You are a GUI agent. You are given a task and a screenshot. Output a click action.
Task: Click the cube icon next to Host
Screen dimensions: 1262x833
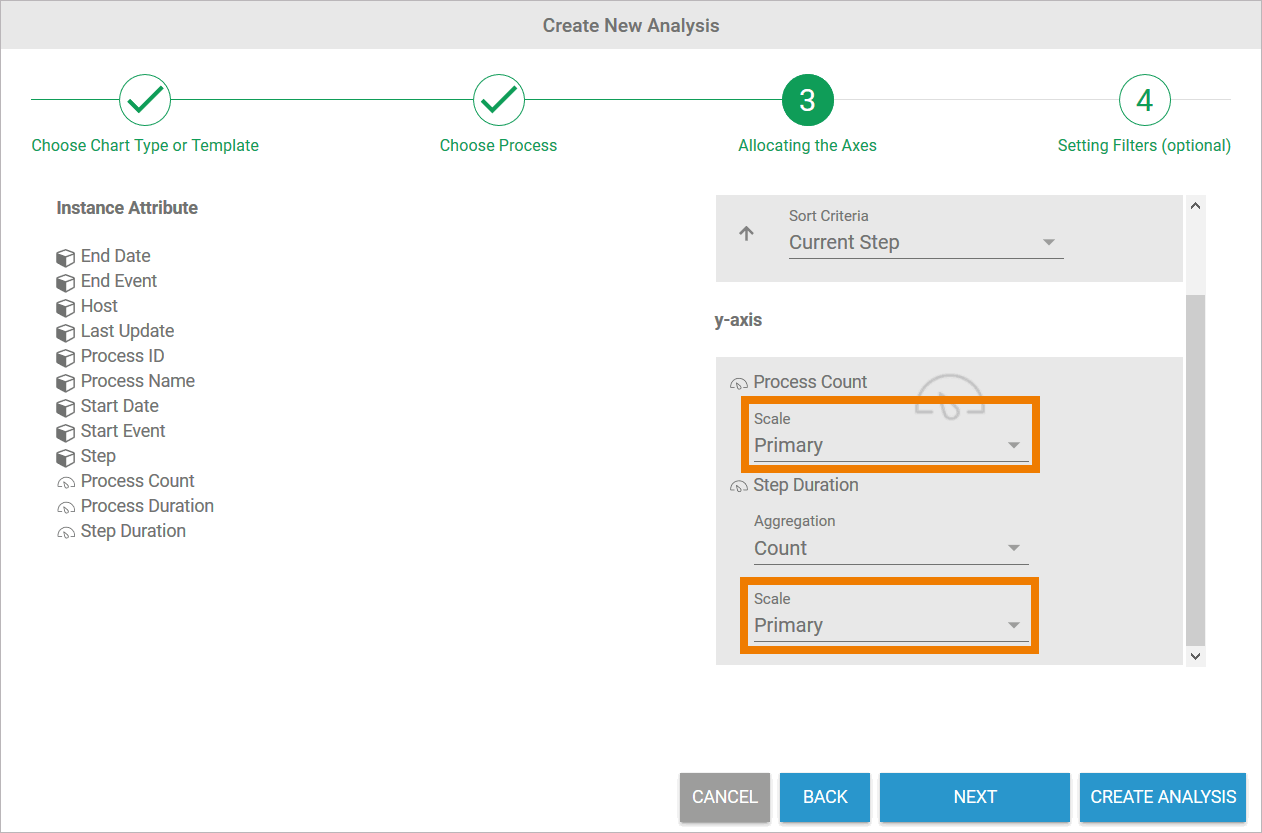point(66,307)
